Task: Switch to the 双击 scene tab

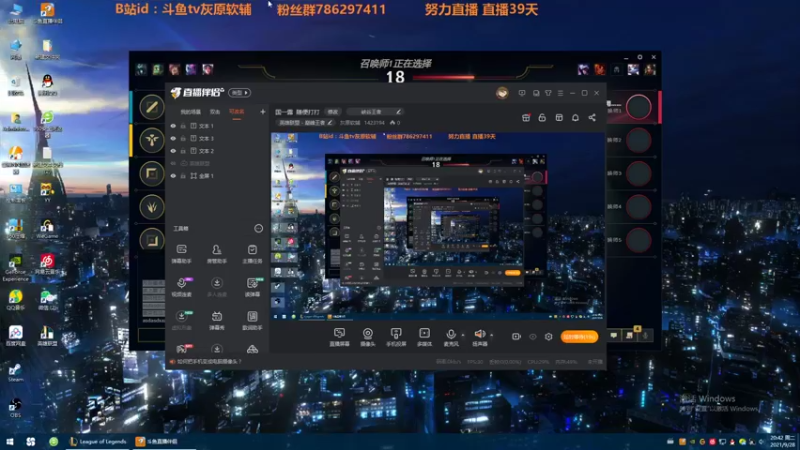Action: point(215,112)
